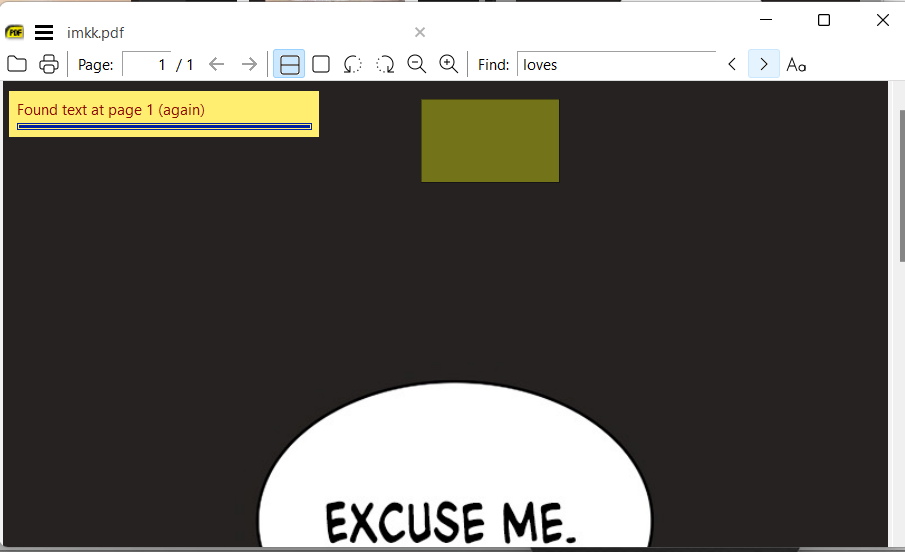
Task: Click the Found text notification
Action: point(164,114)
